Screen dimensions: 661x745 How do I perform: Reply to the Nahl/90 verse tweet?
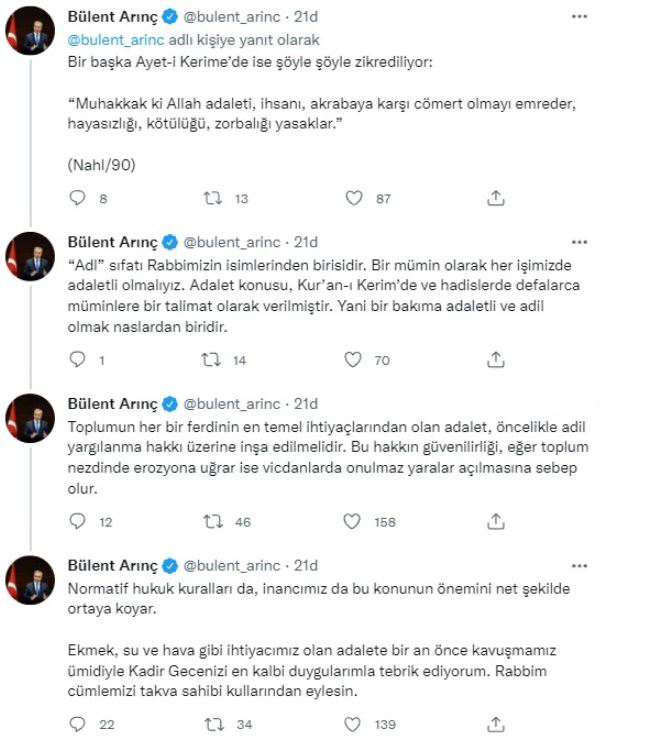(80, 199)
